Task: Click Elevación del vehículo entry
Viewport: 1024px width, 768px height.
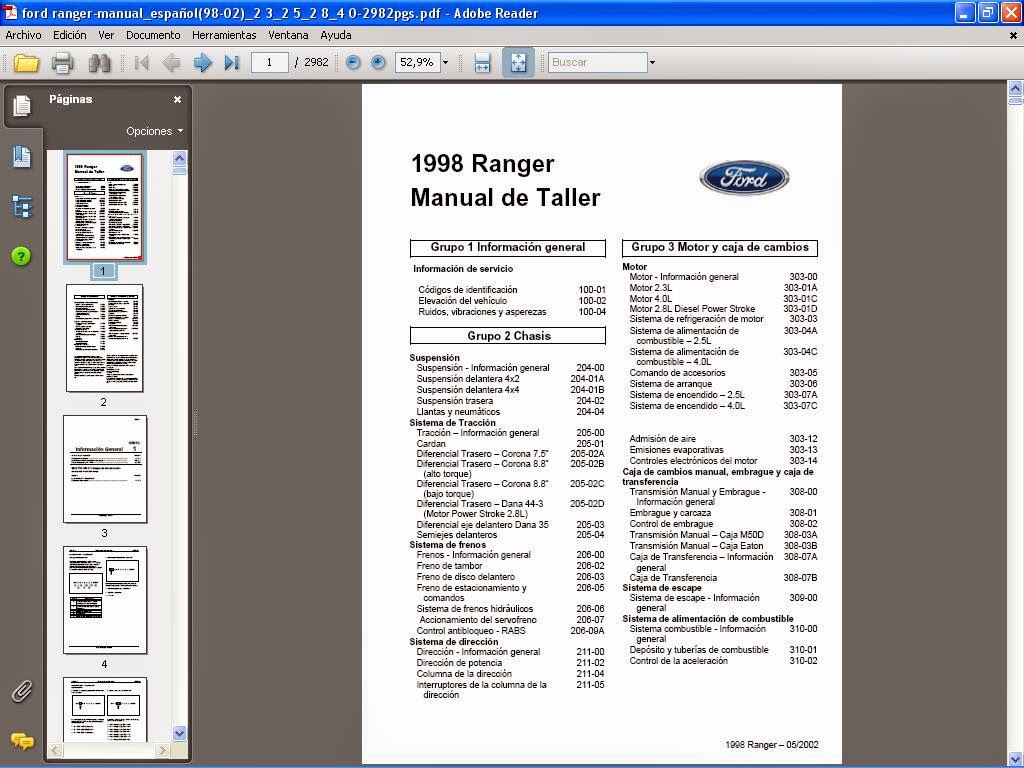Action: 462,301
